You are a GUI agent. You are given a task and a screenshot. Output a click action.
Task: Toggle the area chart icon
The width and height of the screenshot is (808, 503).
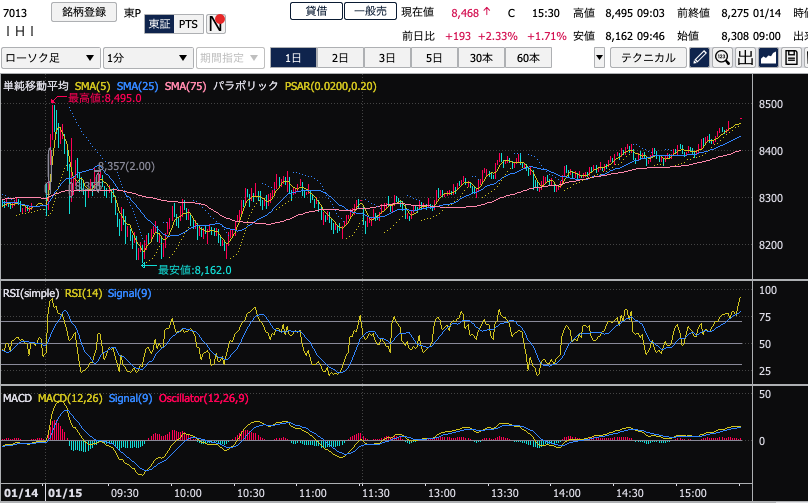pos(768,57)
